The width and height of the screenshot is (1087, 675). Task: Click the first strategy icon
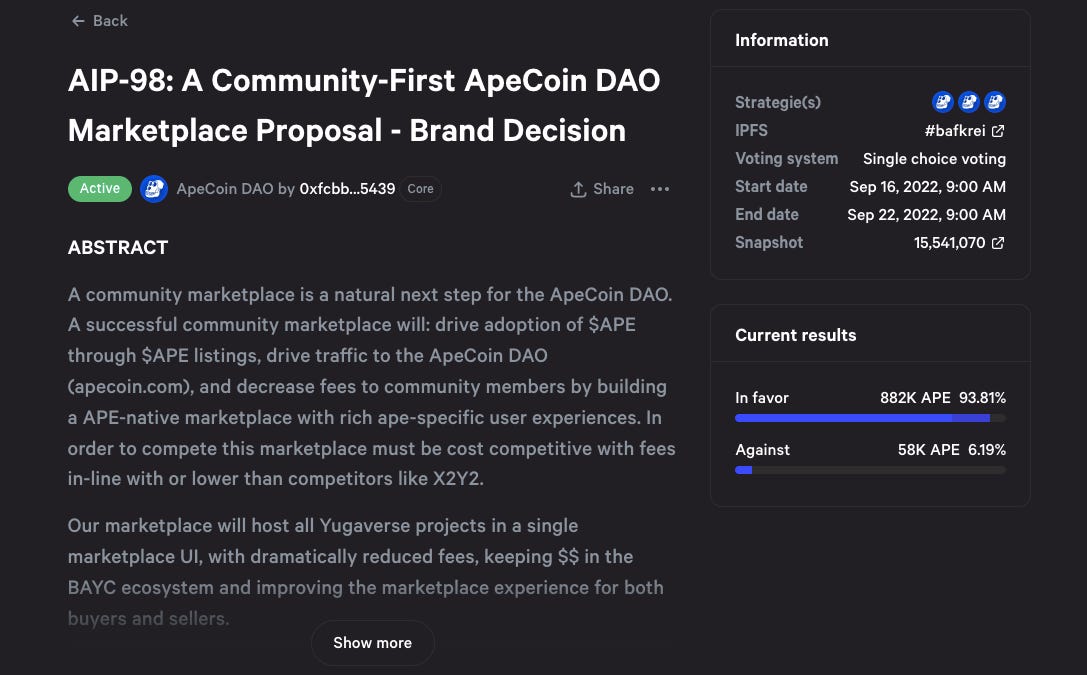pos(942,102)
